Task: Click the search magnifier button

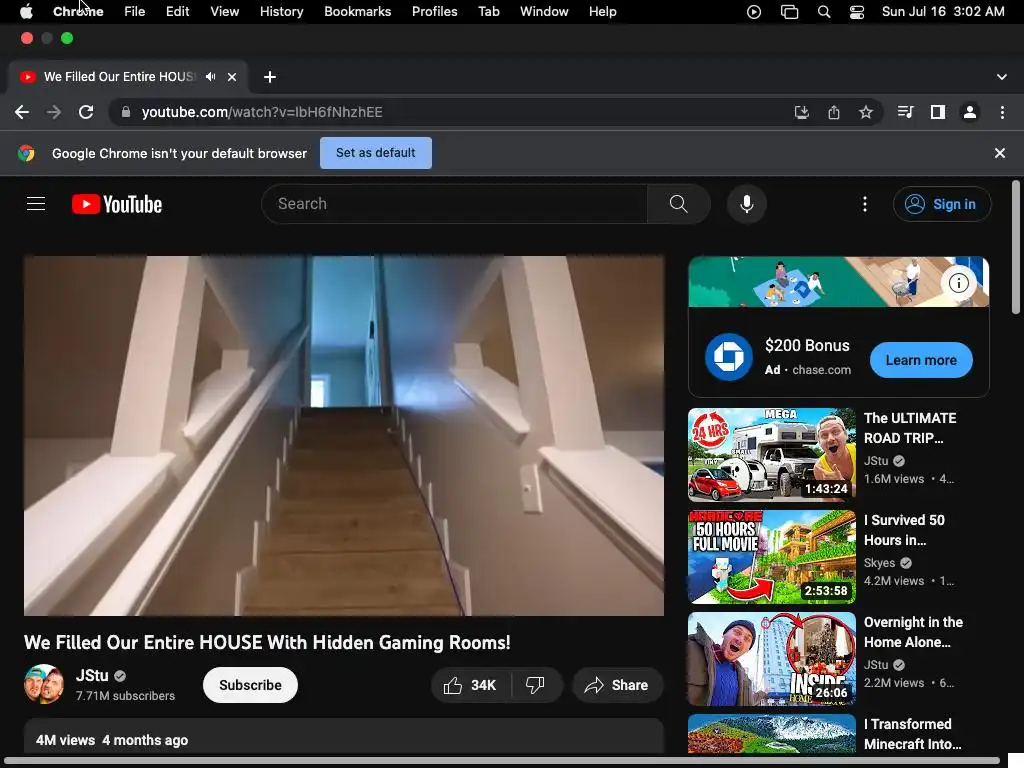Action: [x=679, y=204]
